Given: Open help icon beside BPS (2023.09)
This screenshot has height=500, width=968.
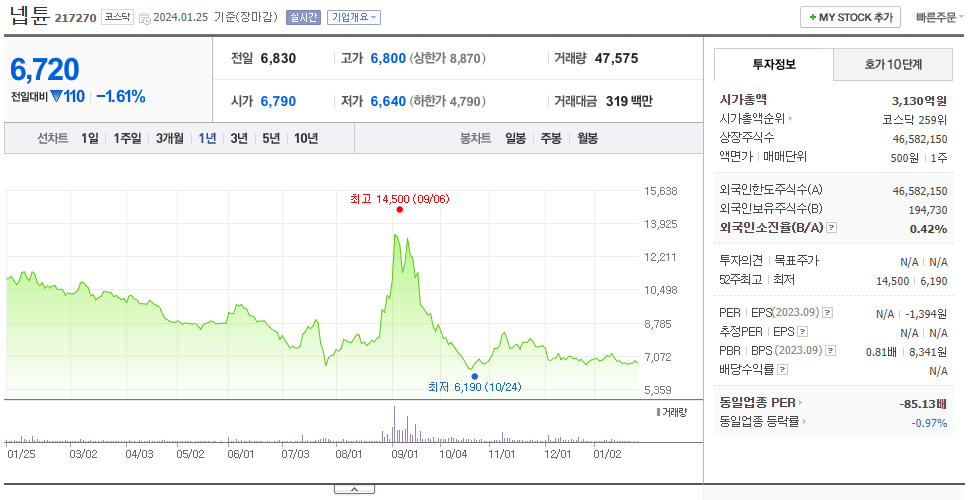Looking at the screenshot, I should (831, 351).
